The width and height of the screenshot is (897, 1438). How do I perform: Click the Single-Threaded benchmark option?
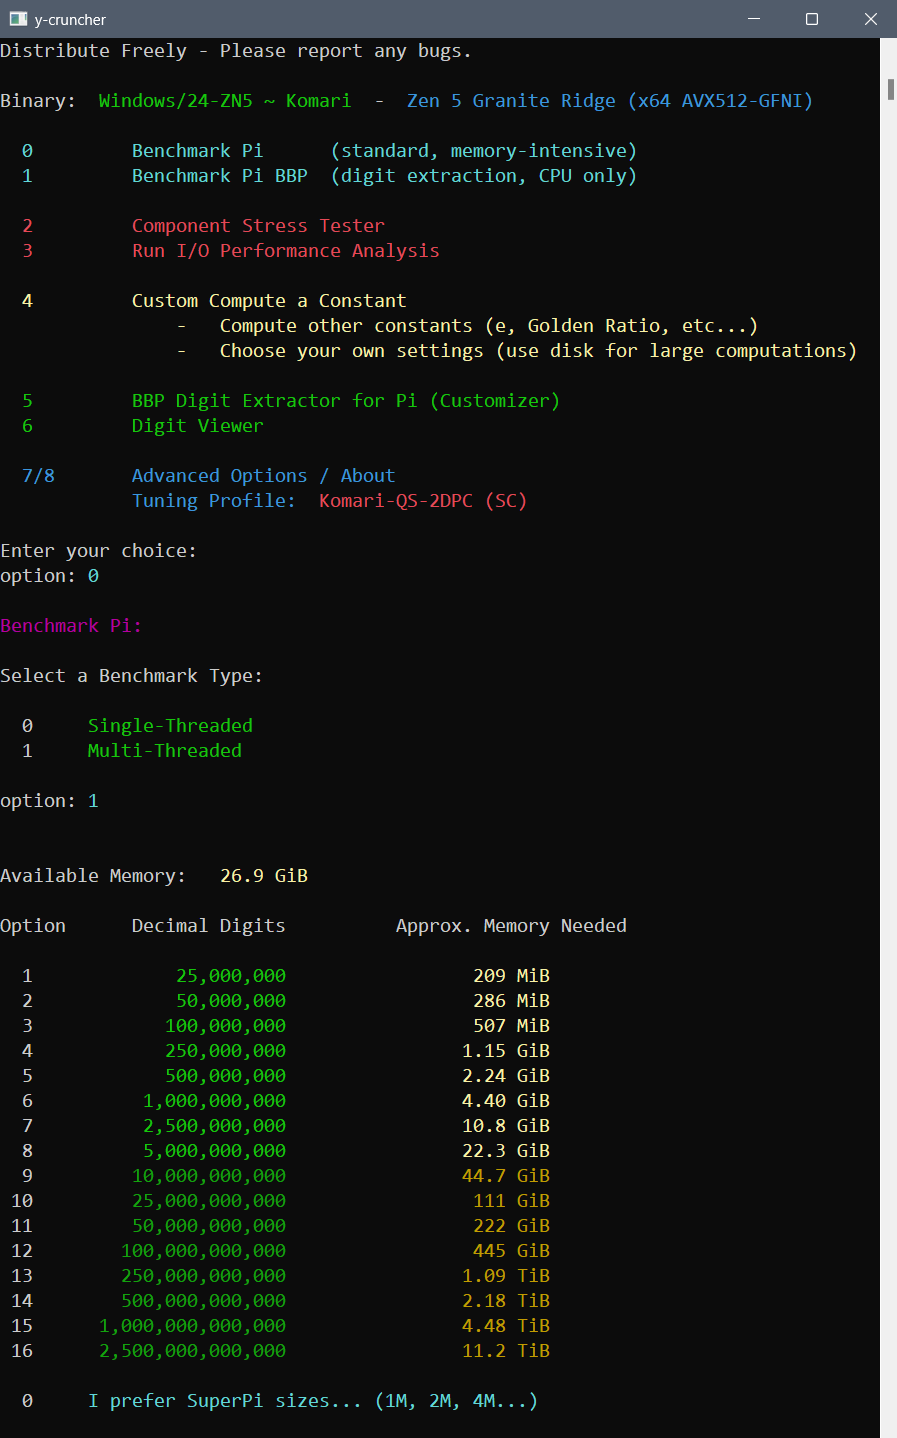[170, 726]
